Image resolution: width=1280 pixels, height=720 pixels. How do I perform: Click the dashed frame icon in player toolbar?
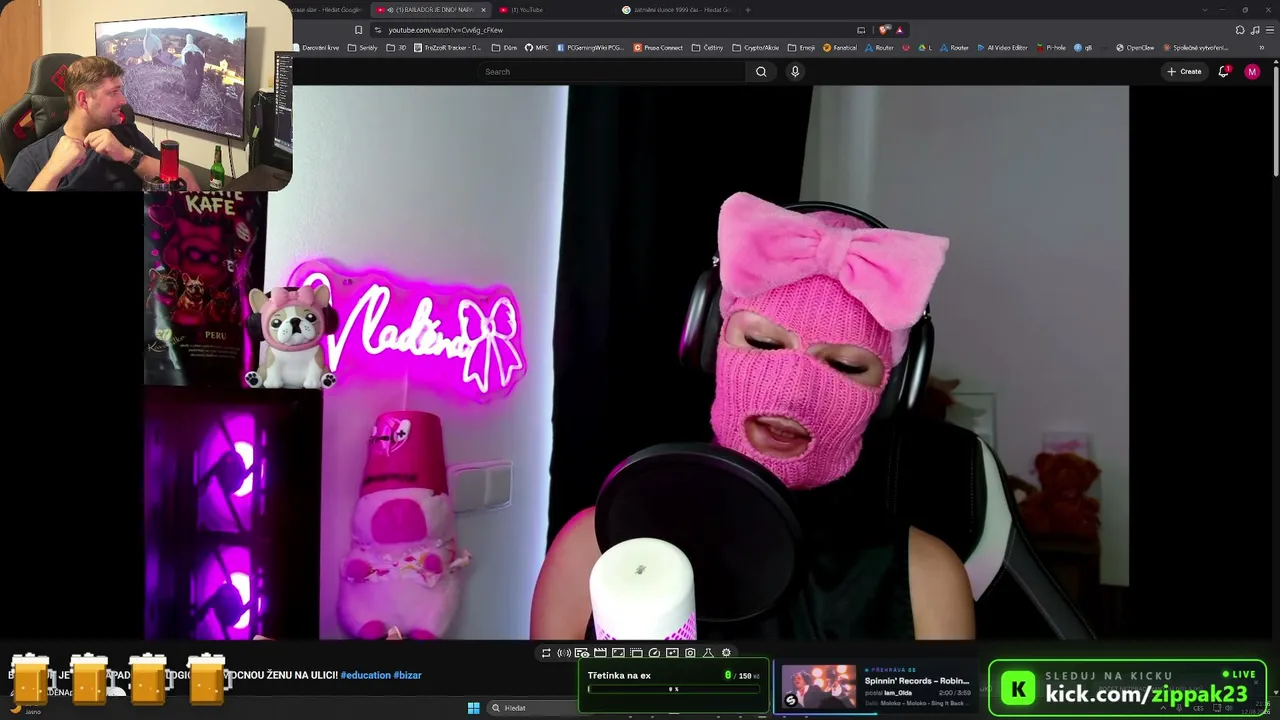tap(636, 653)
